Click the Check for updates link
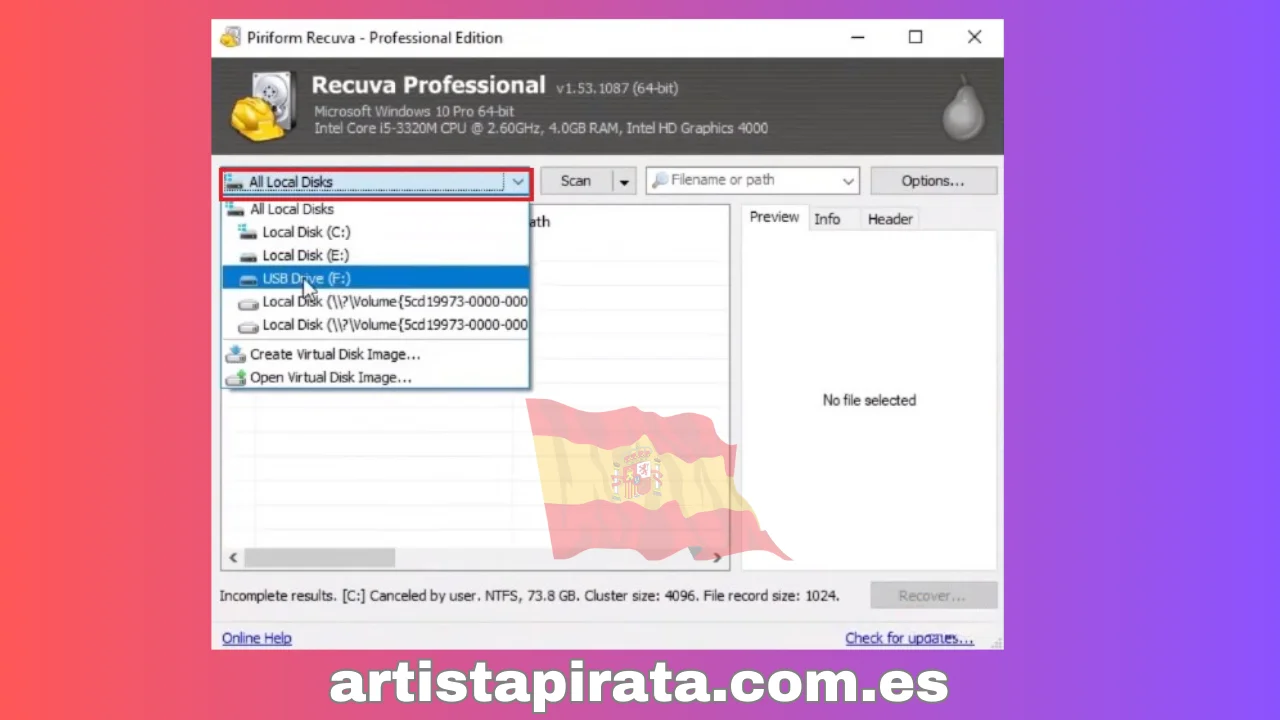This screenshot has height=720, width=1280. coord(909,638)
